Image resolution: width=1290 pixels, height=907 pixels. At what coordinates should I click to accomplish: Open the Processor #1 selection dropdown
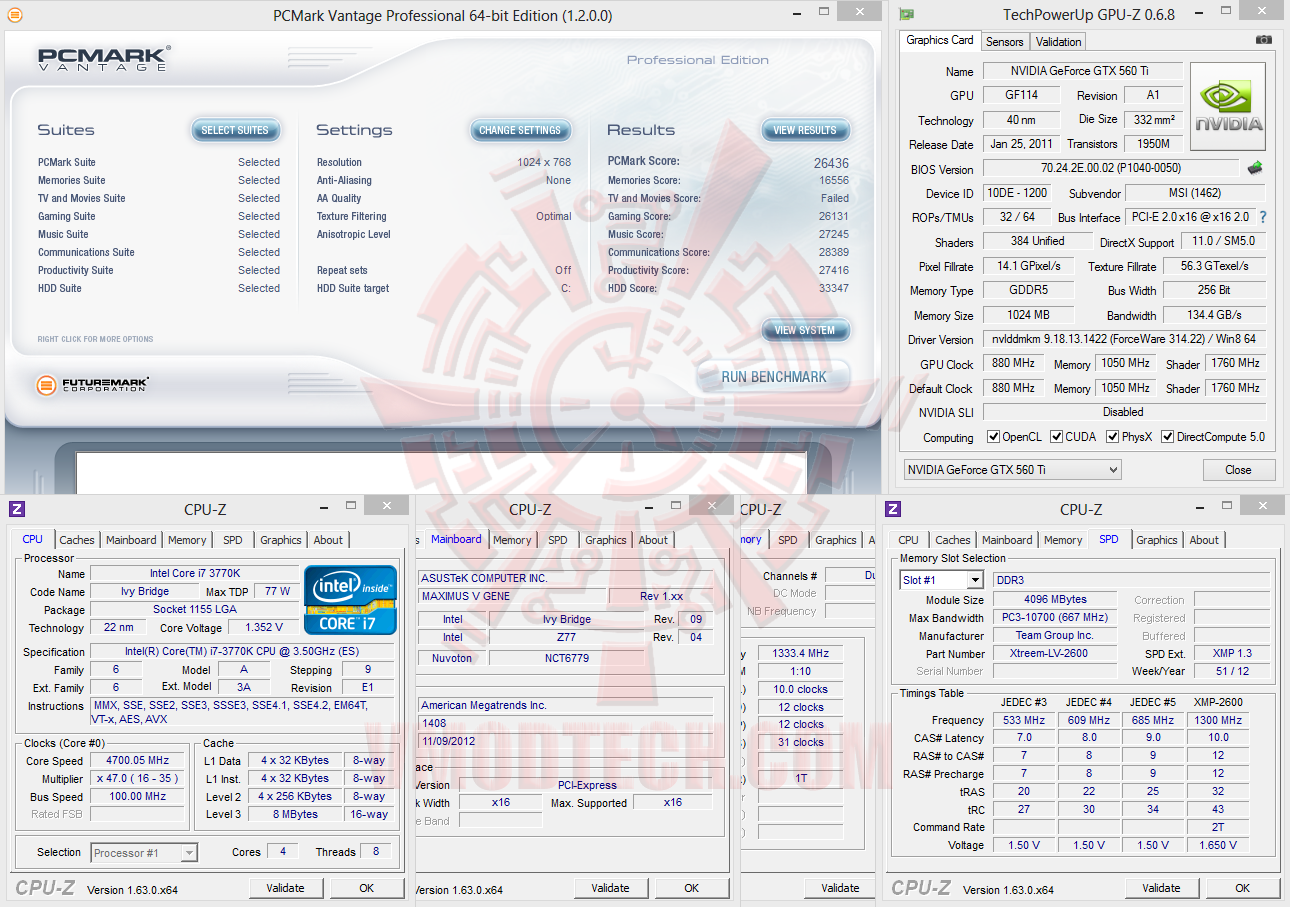144,853
